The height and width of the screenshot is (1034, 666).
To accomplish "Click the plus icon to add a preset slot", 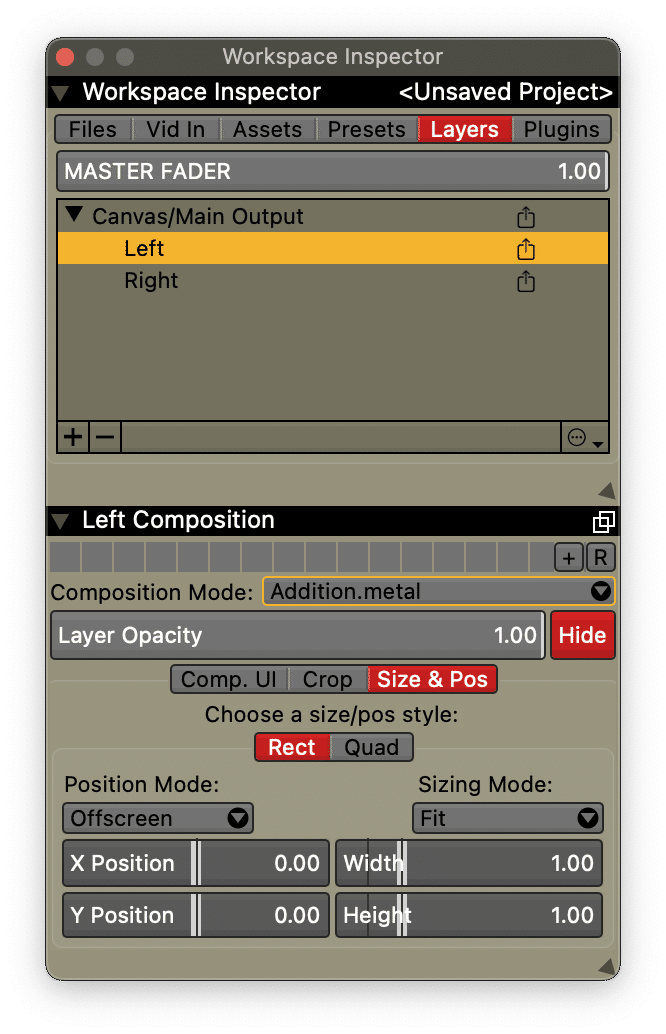I will coord(570,557).
